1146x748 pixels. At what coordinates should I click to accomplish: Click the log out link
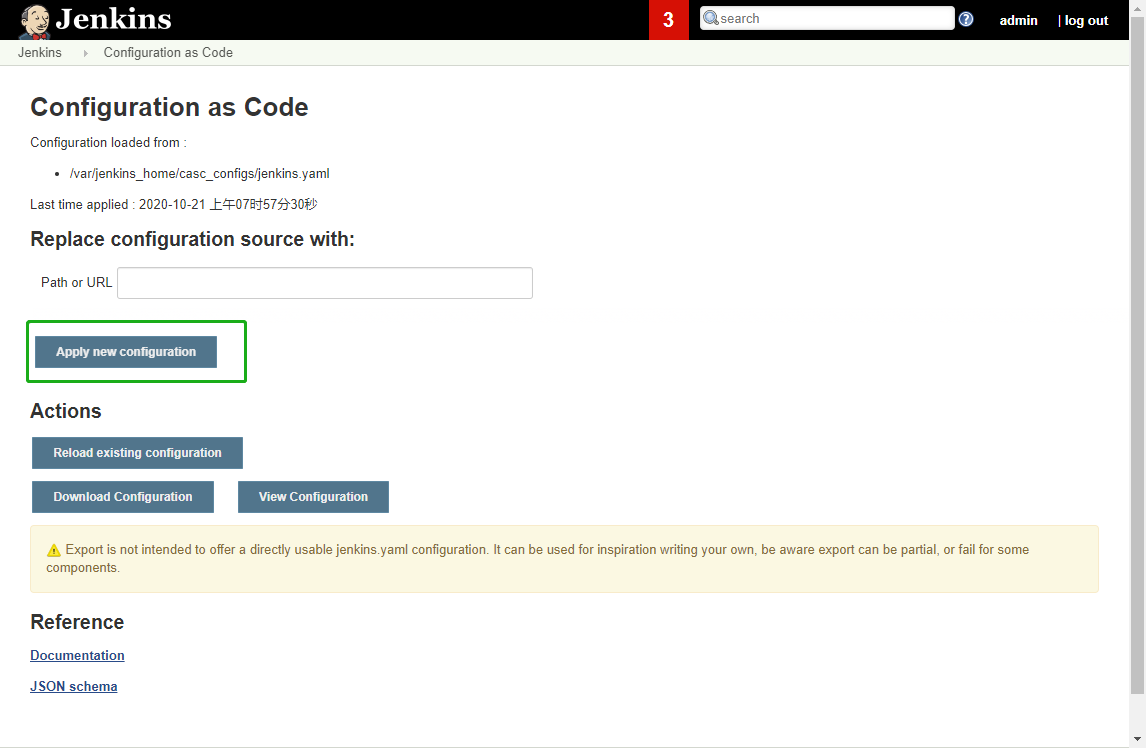(x=1087, y=19)
